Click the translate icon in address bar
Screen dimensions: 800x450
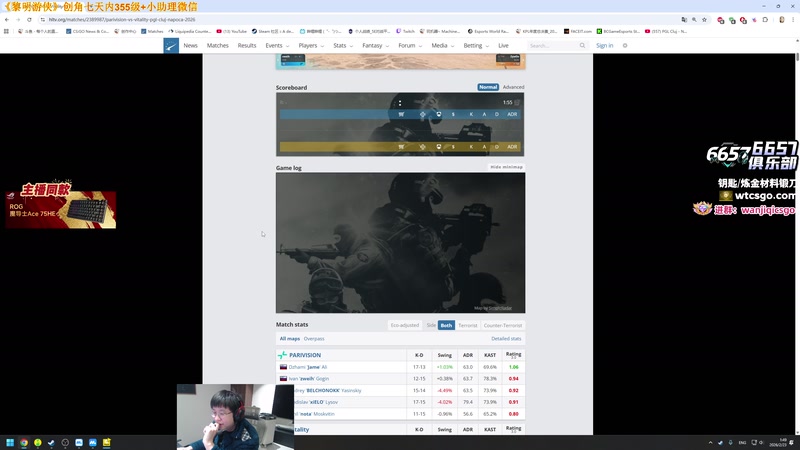684,19
